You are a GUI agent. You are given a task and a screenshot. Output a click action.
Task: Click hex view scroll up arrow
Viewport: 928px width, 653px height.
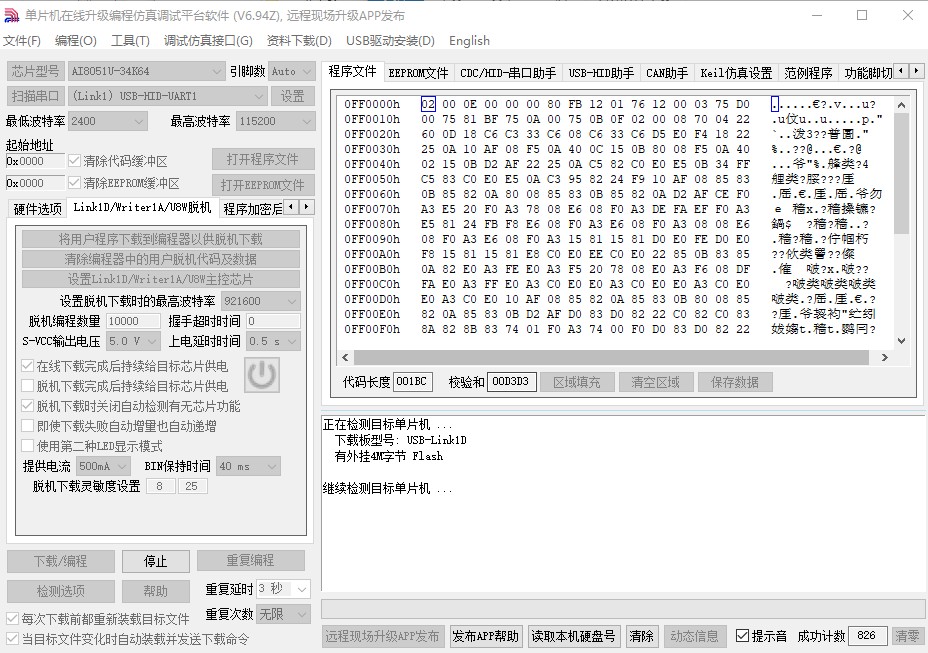(901, 105)
